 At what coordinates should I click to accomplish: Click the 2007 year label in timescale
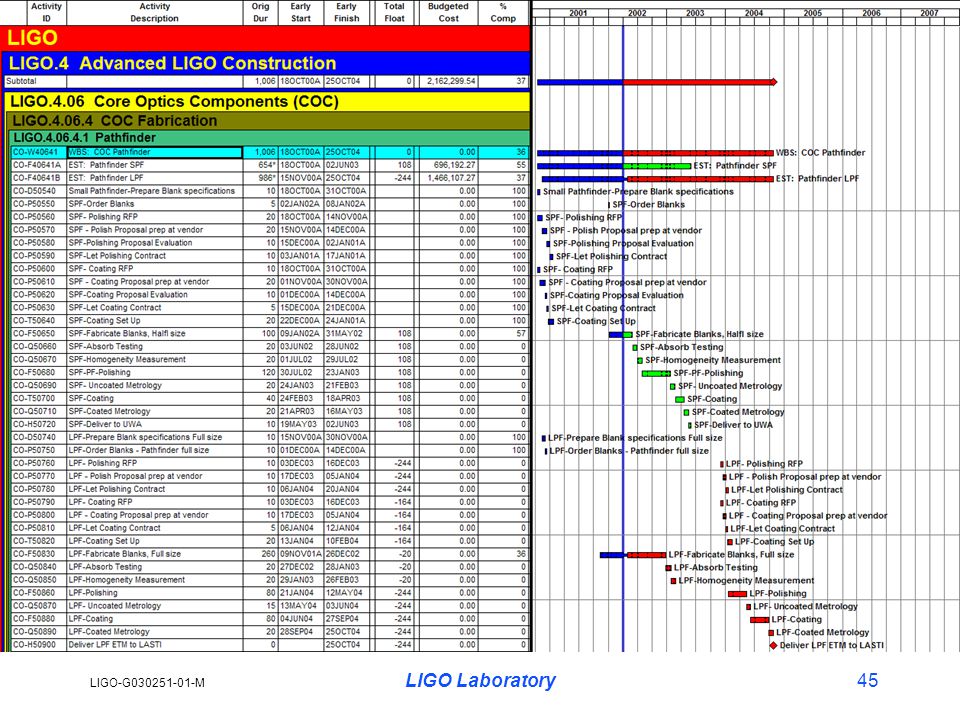(930, 13)
